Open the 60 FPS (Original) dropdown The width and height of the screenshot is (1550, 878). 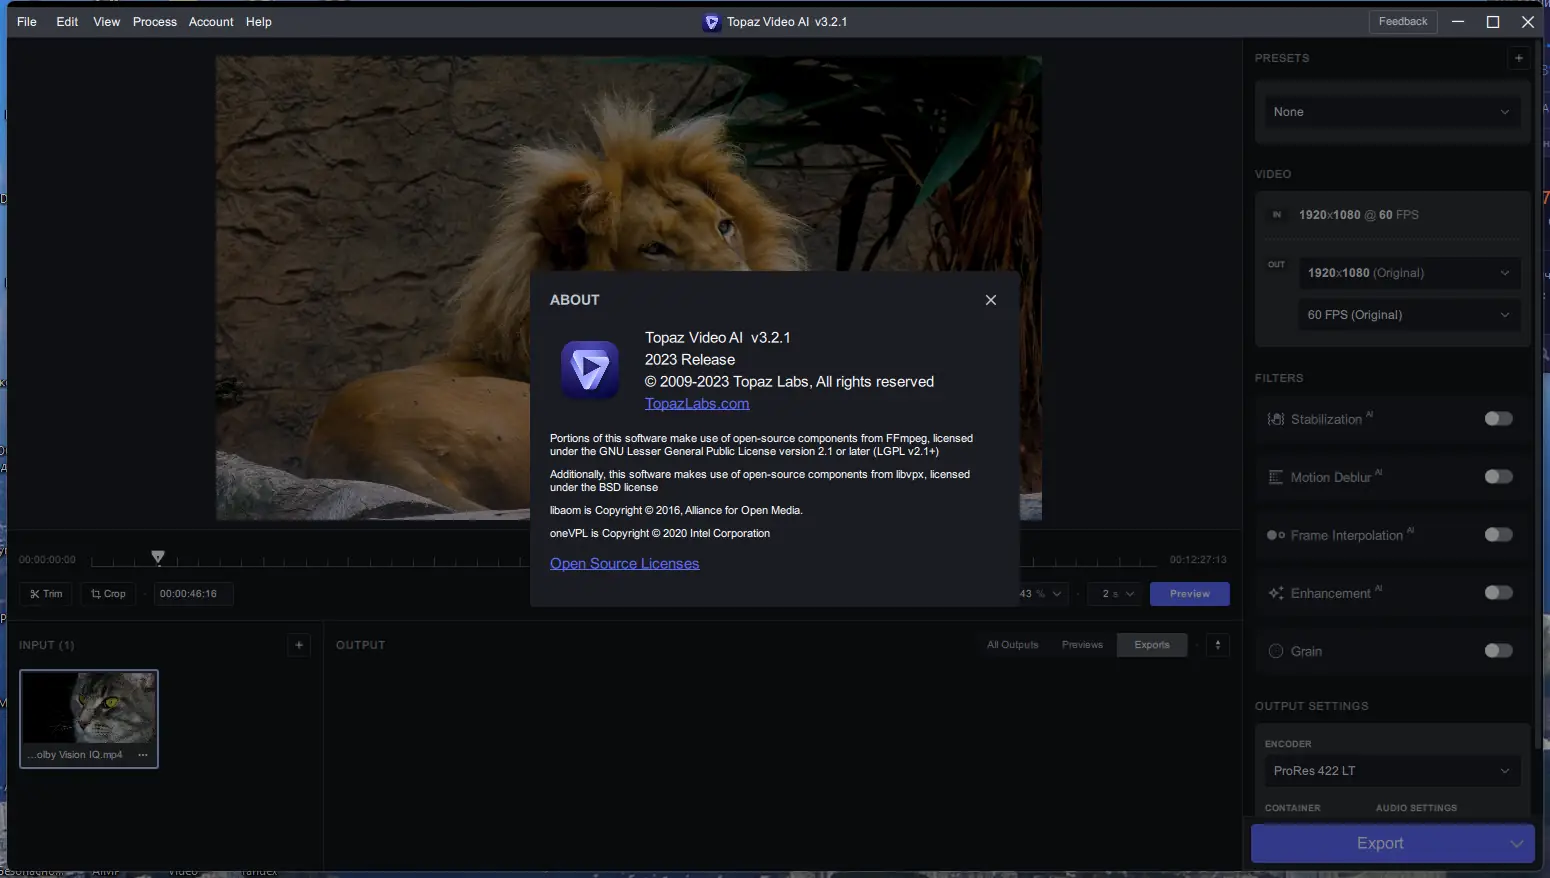[1409, 315]
